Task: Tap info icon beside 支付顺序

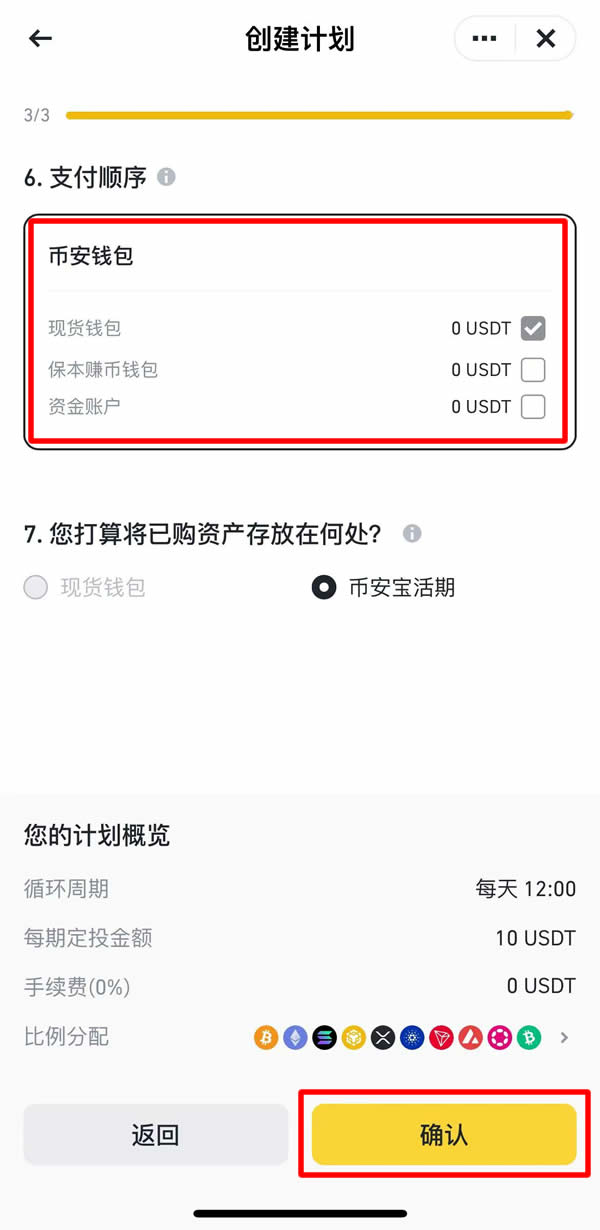Action: point(166,177)
